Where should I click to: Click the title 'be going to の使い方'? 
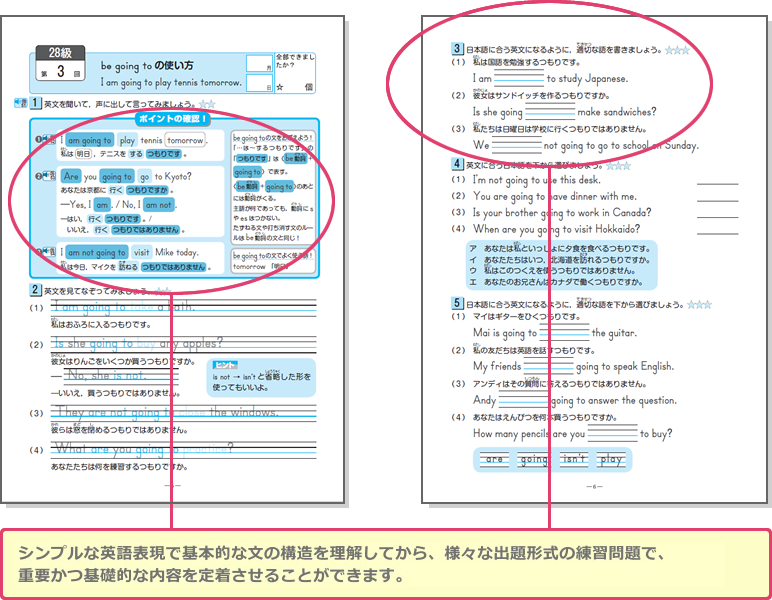[x=147, y=65]
